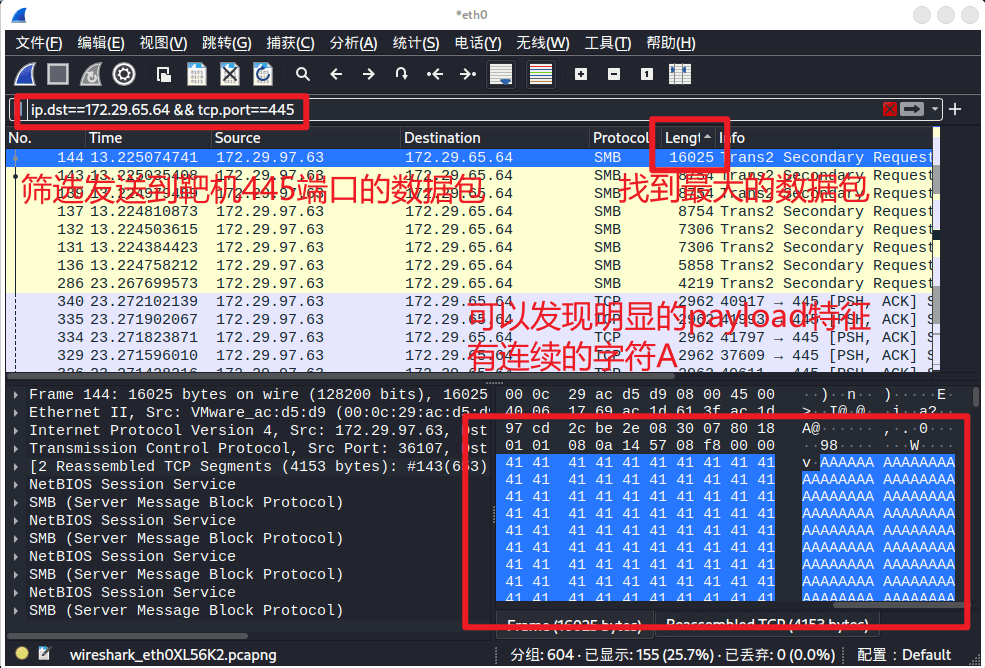Image resolution: width=985 pixels, height=668 pixels.
Task: Open capture options gear icon
Action: tap(124, 74)
